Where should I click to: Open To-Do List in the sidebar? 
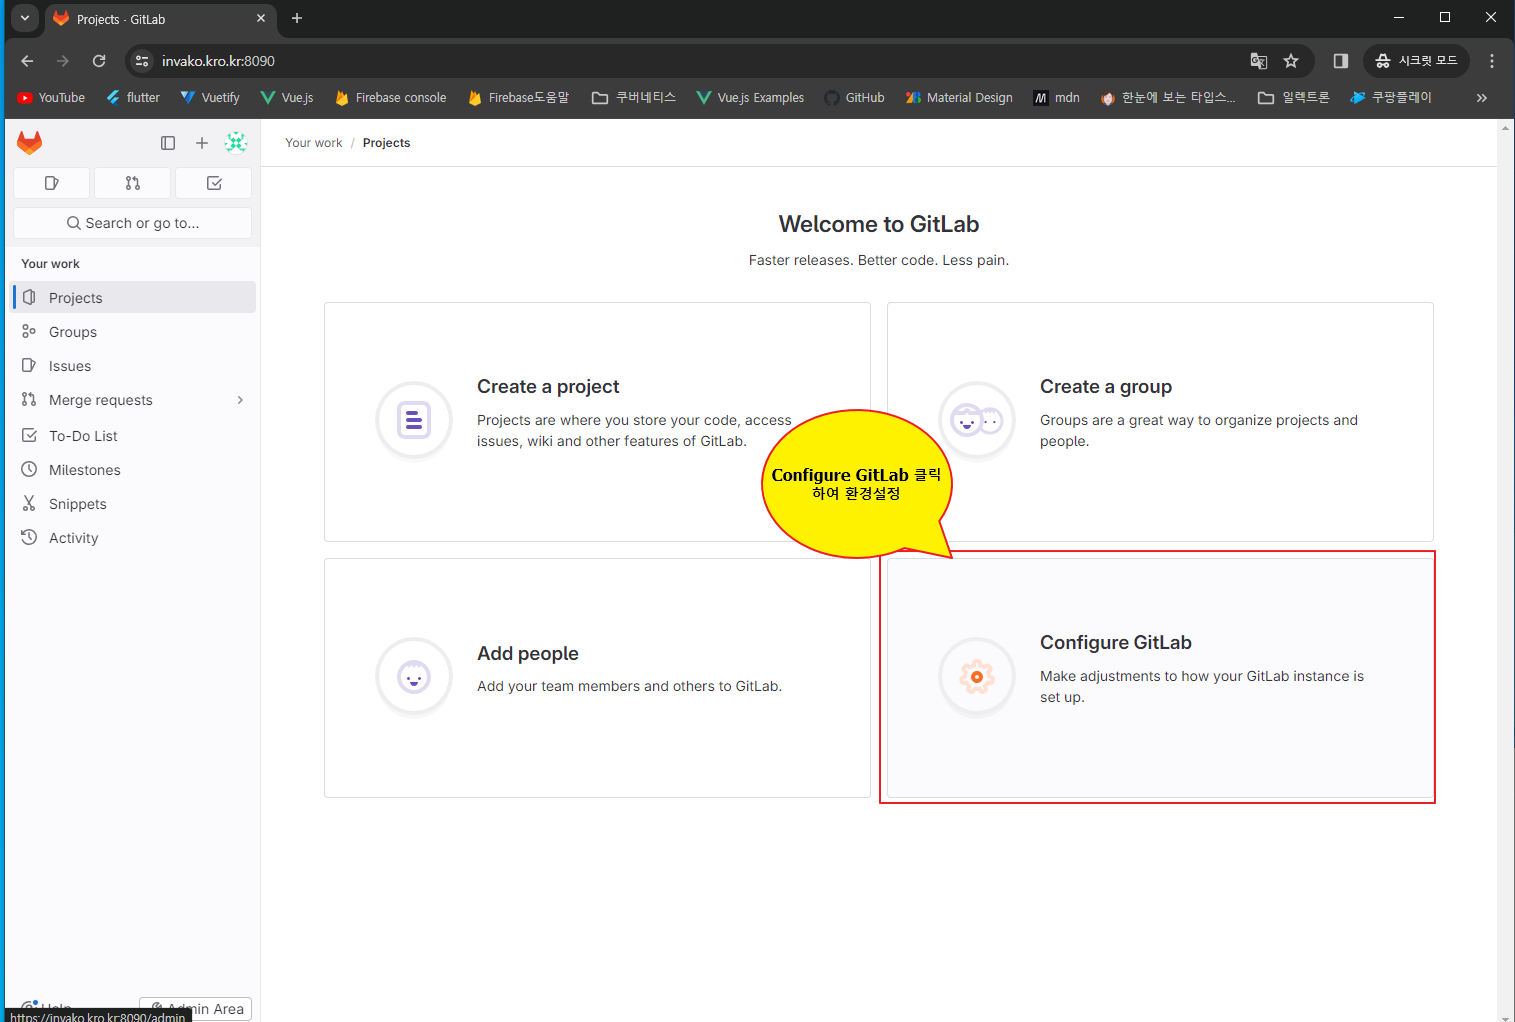pyautogui.click(x=134, y=436)
